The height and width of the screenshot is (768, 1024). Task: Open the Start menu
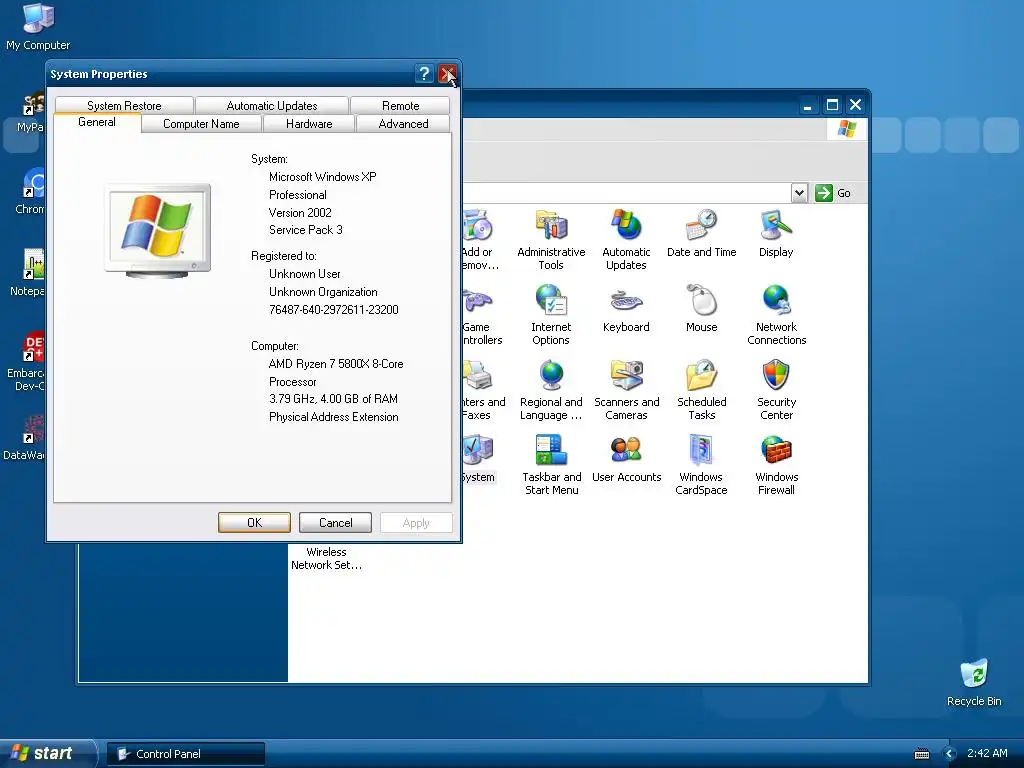47,753
